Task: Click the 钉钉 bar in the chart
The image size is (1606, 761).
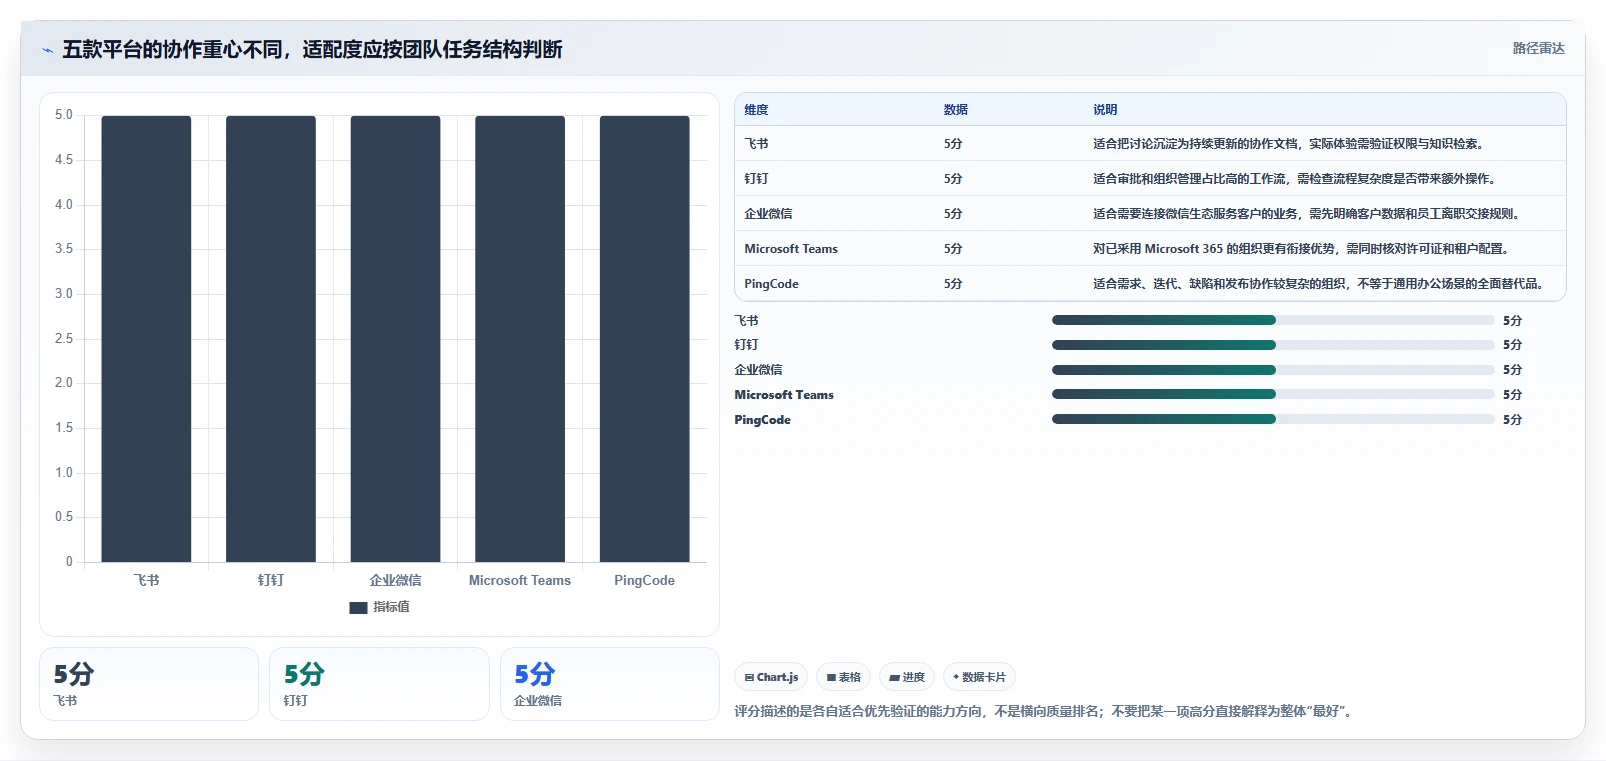Action: tap(271, 339)
